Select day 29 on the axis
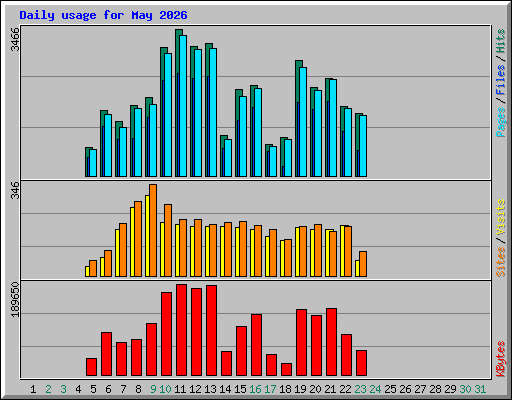 [450, 389]
